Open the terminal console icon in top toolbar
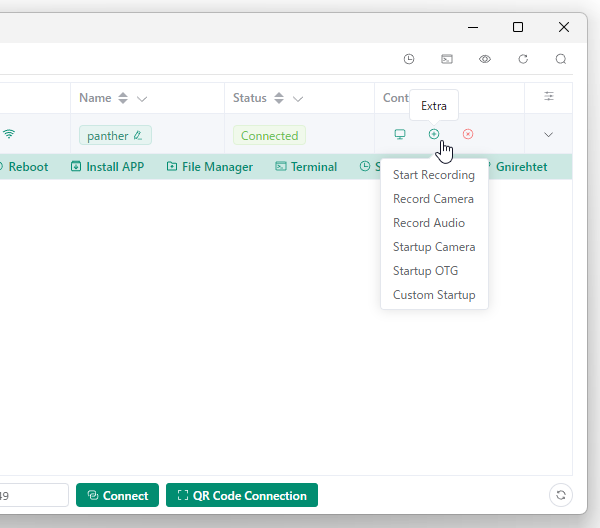600x528 pixels. (447, 59)
